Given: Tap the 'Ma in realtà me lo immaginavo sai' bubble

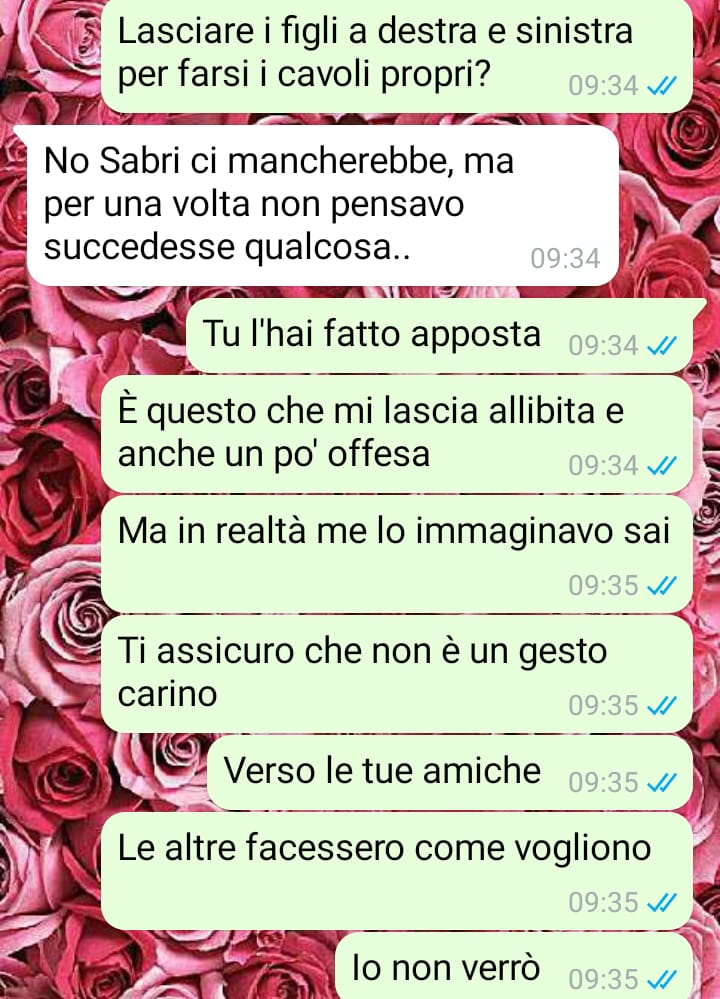Looking at the screenshot, I should (397, 554).
